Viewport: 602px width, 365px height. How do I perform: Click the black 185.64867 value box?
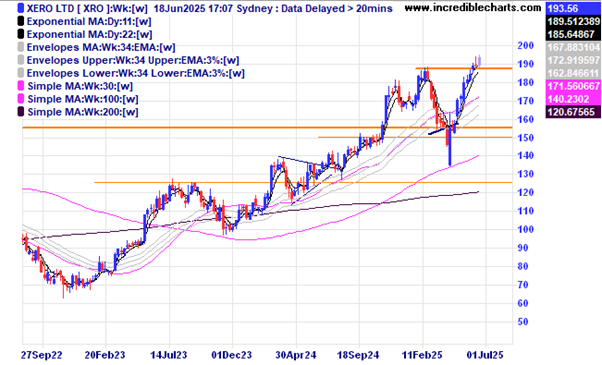pyautogui.click(x=573, y=35)
